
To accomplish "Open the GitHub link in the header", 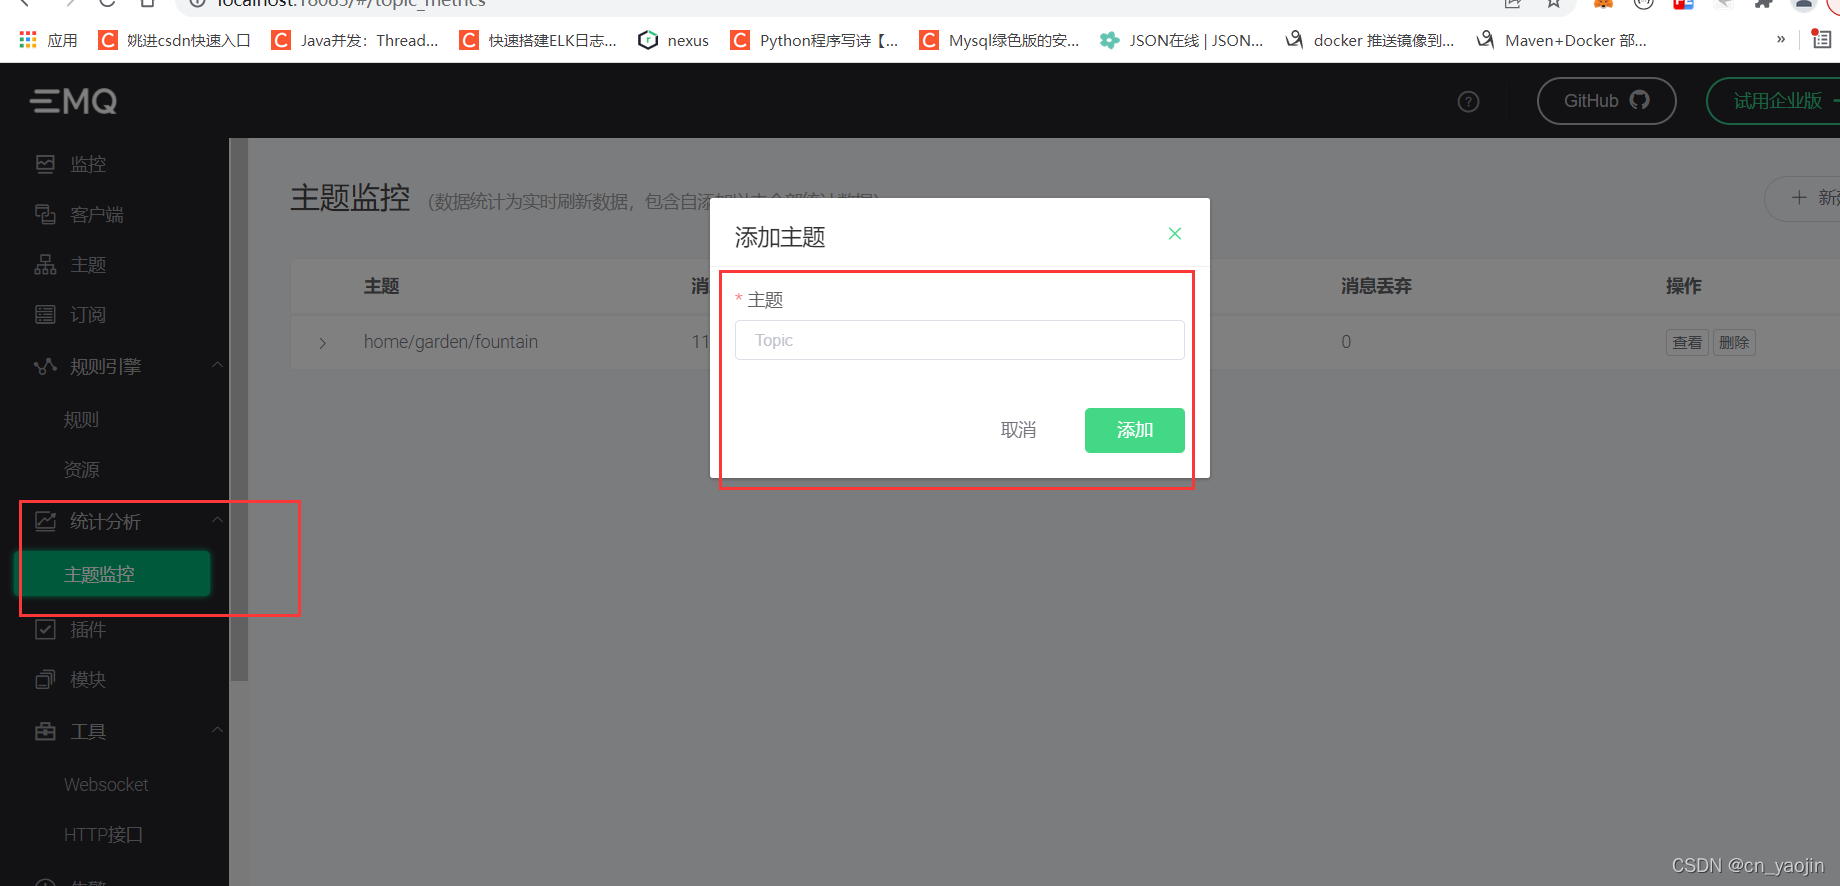I will coord(1606,101).
